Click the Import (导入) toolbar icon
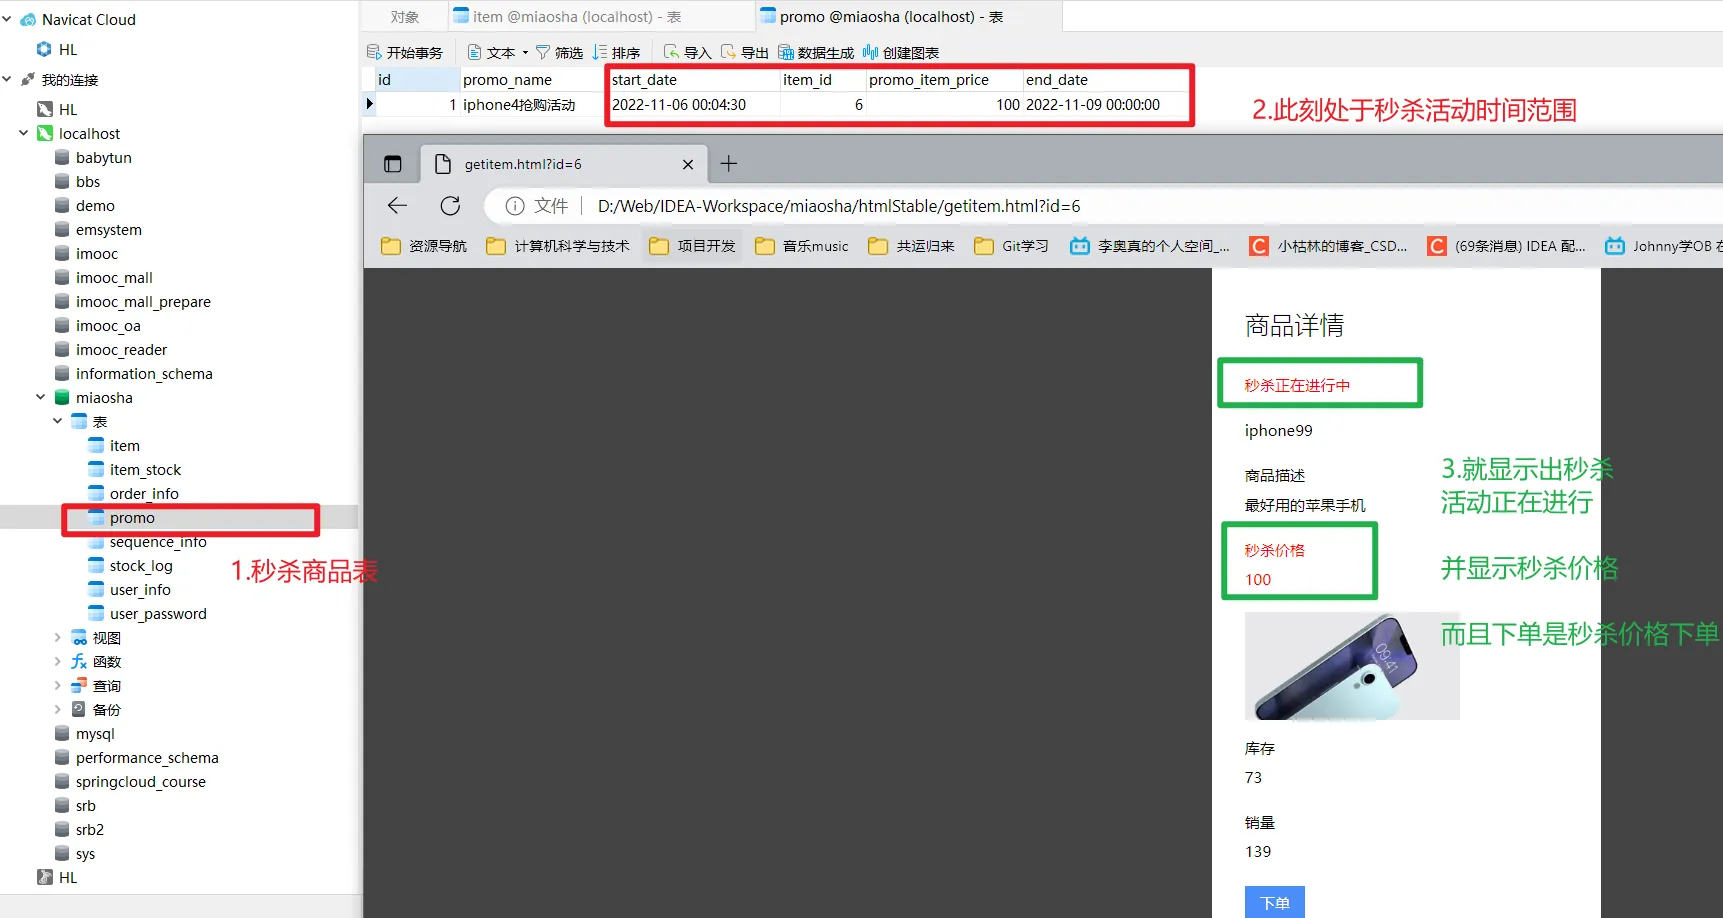1723x918 pixels. (671, 52)
